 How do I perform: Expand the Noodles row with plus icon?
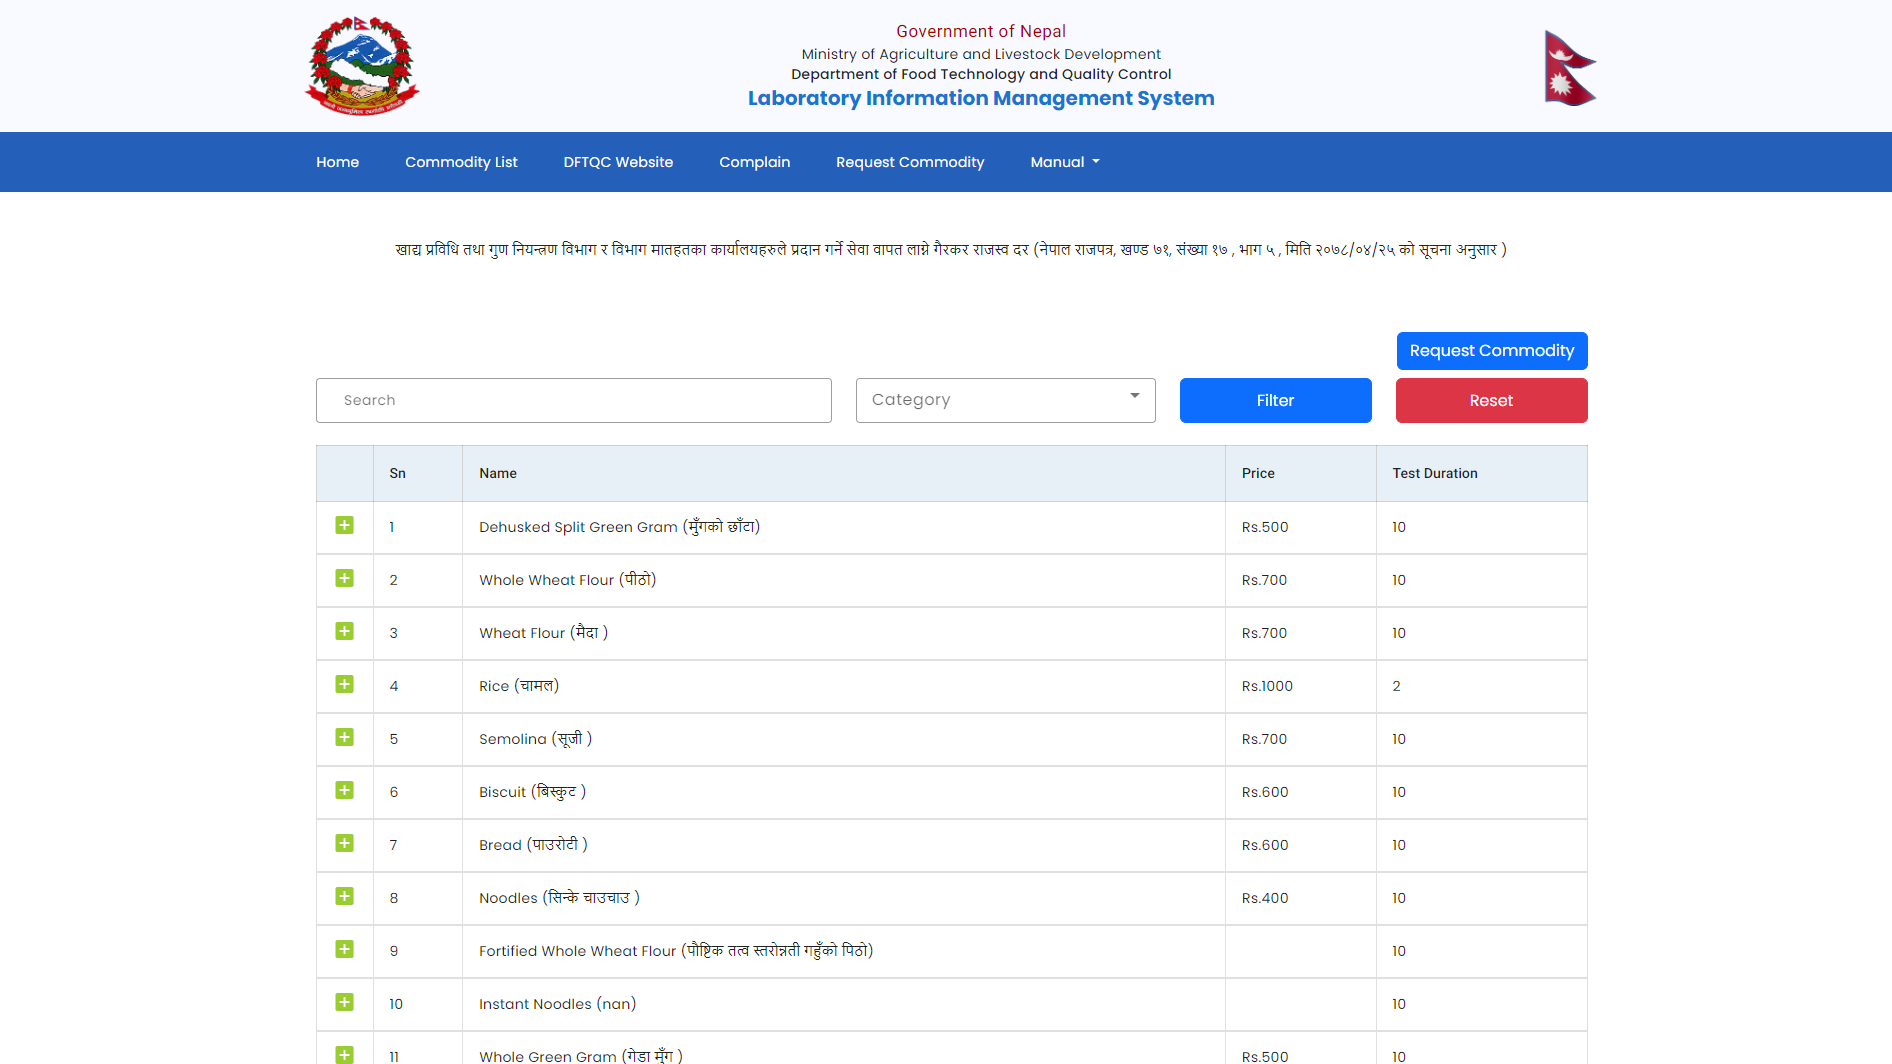(x=345, y=897)
